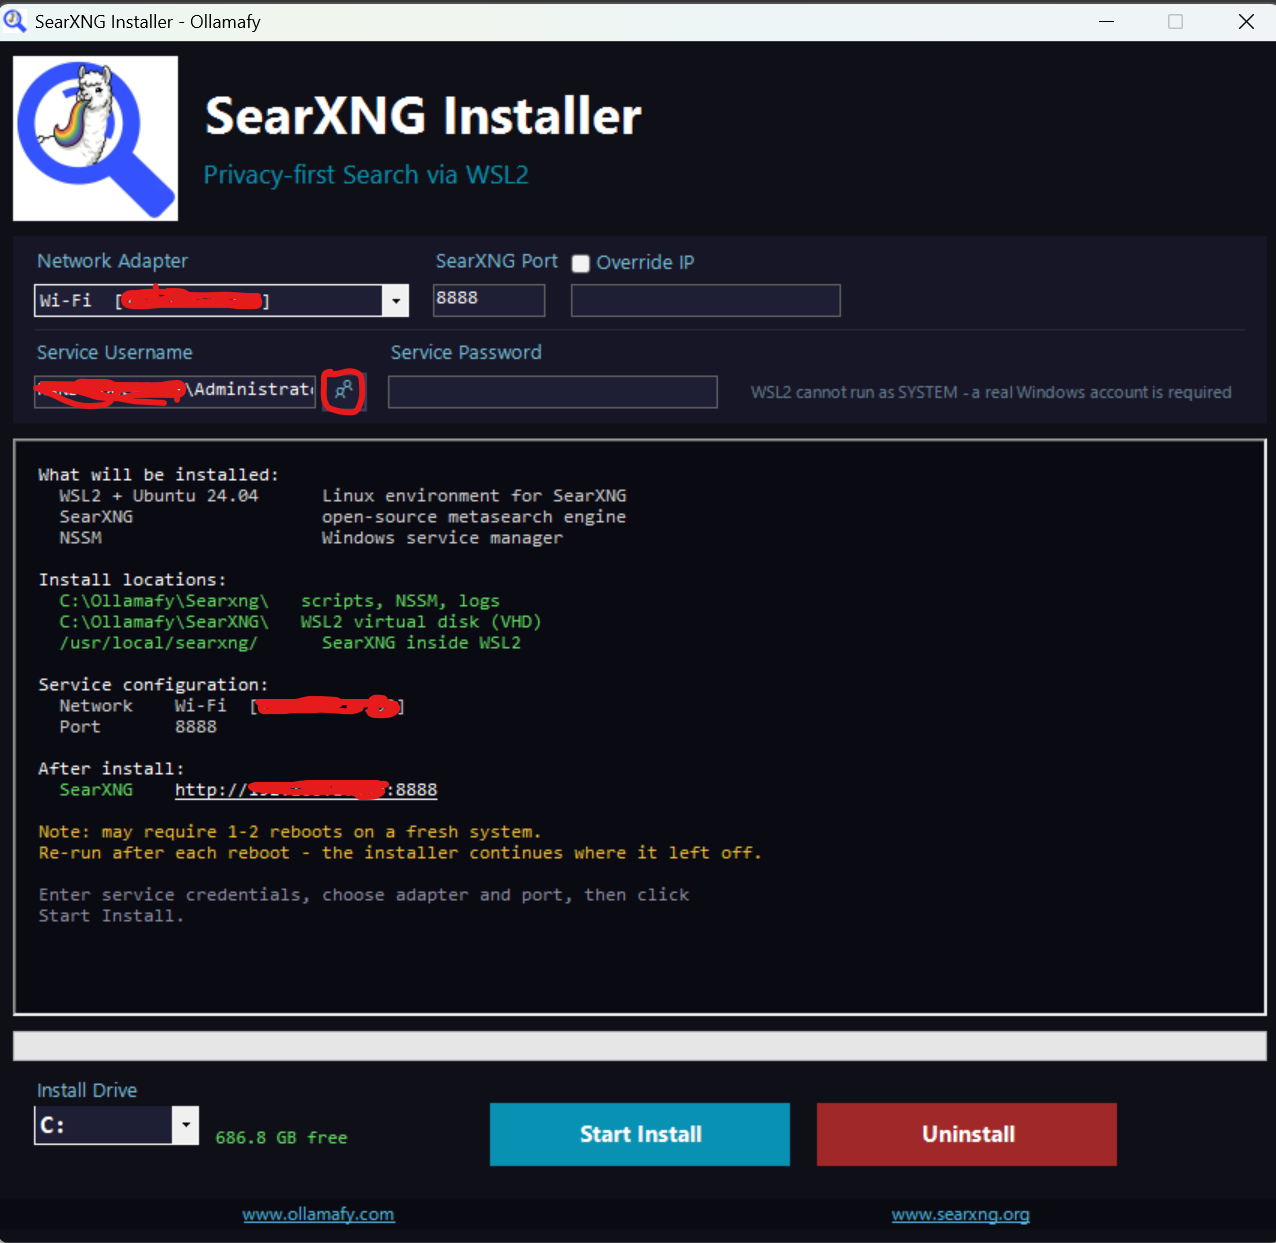
Task: Click the 'Privacy-first Search via WSL2' subtitle
Action: [x=366, y=175]
